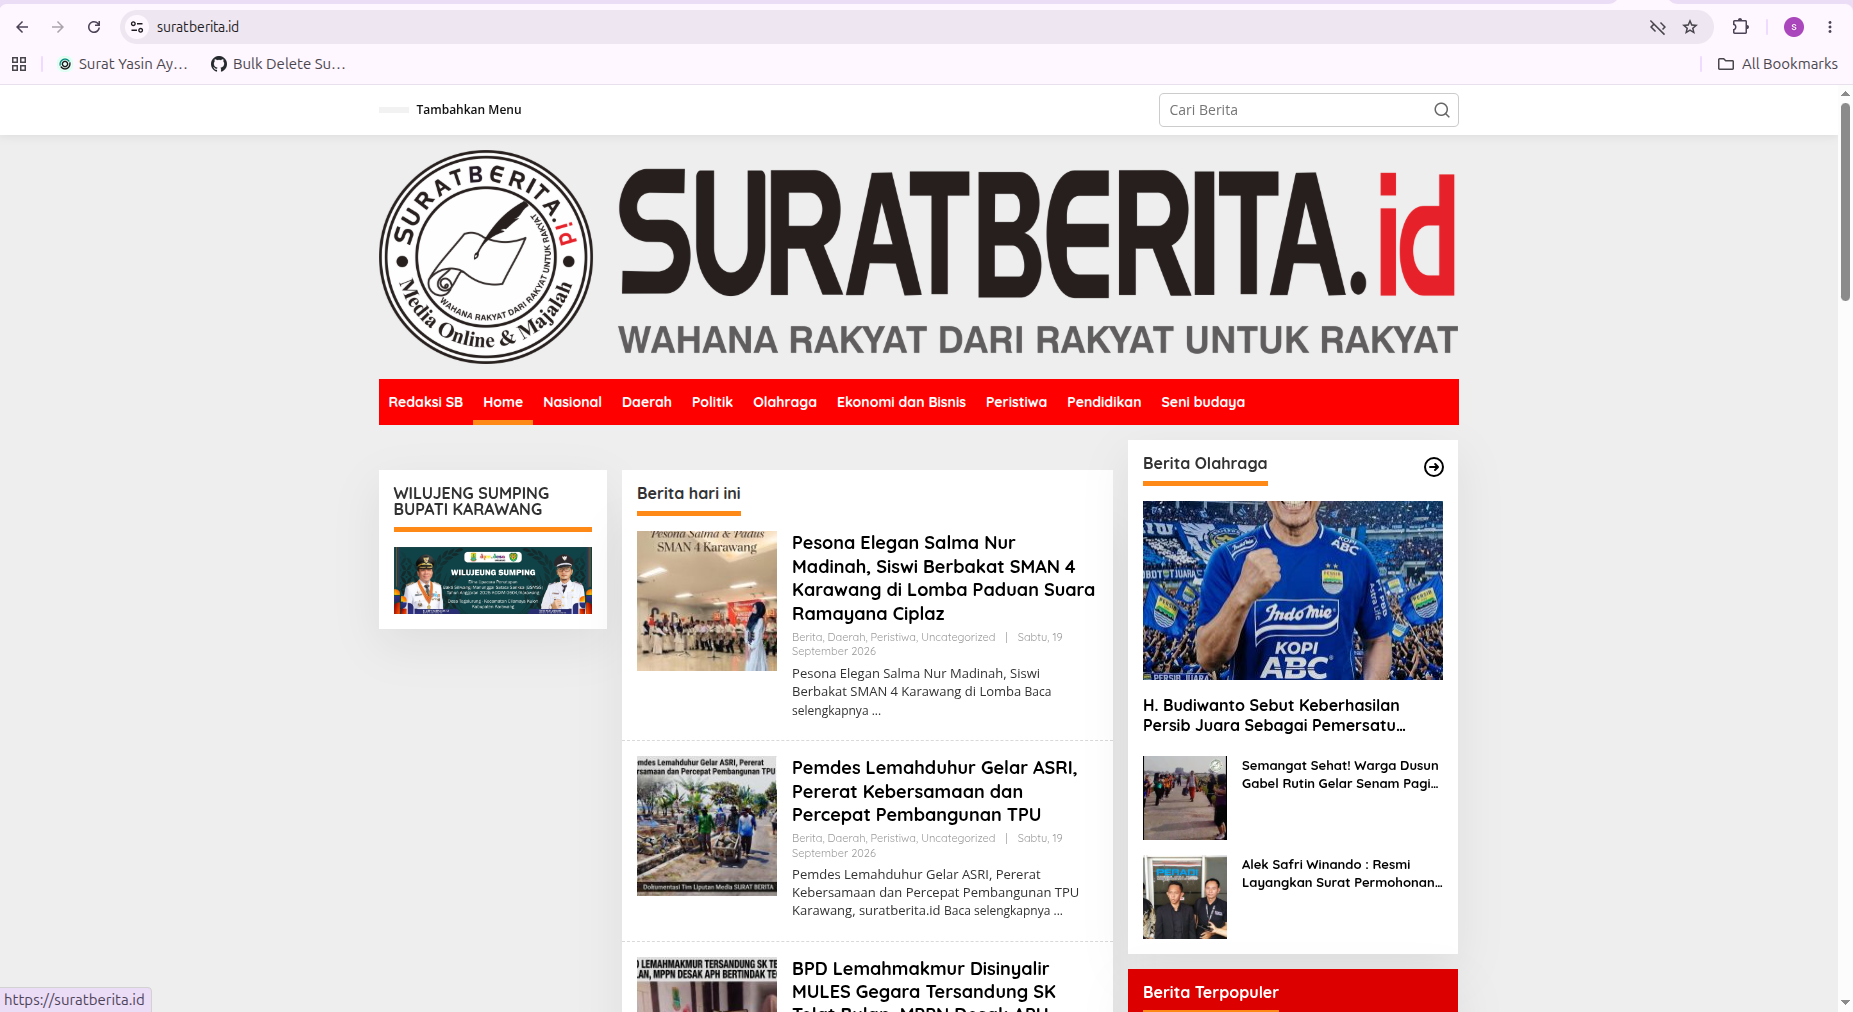Open Pemdes Lemahduhur Gelar ASRI article headline
The image size is (1853, 1012).
tap(934, 791)
